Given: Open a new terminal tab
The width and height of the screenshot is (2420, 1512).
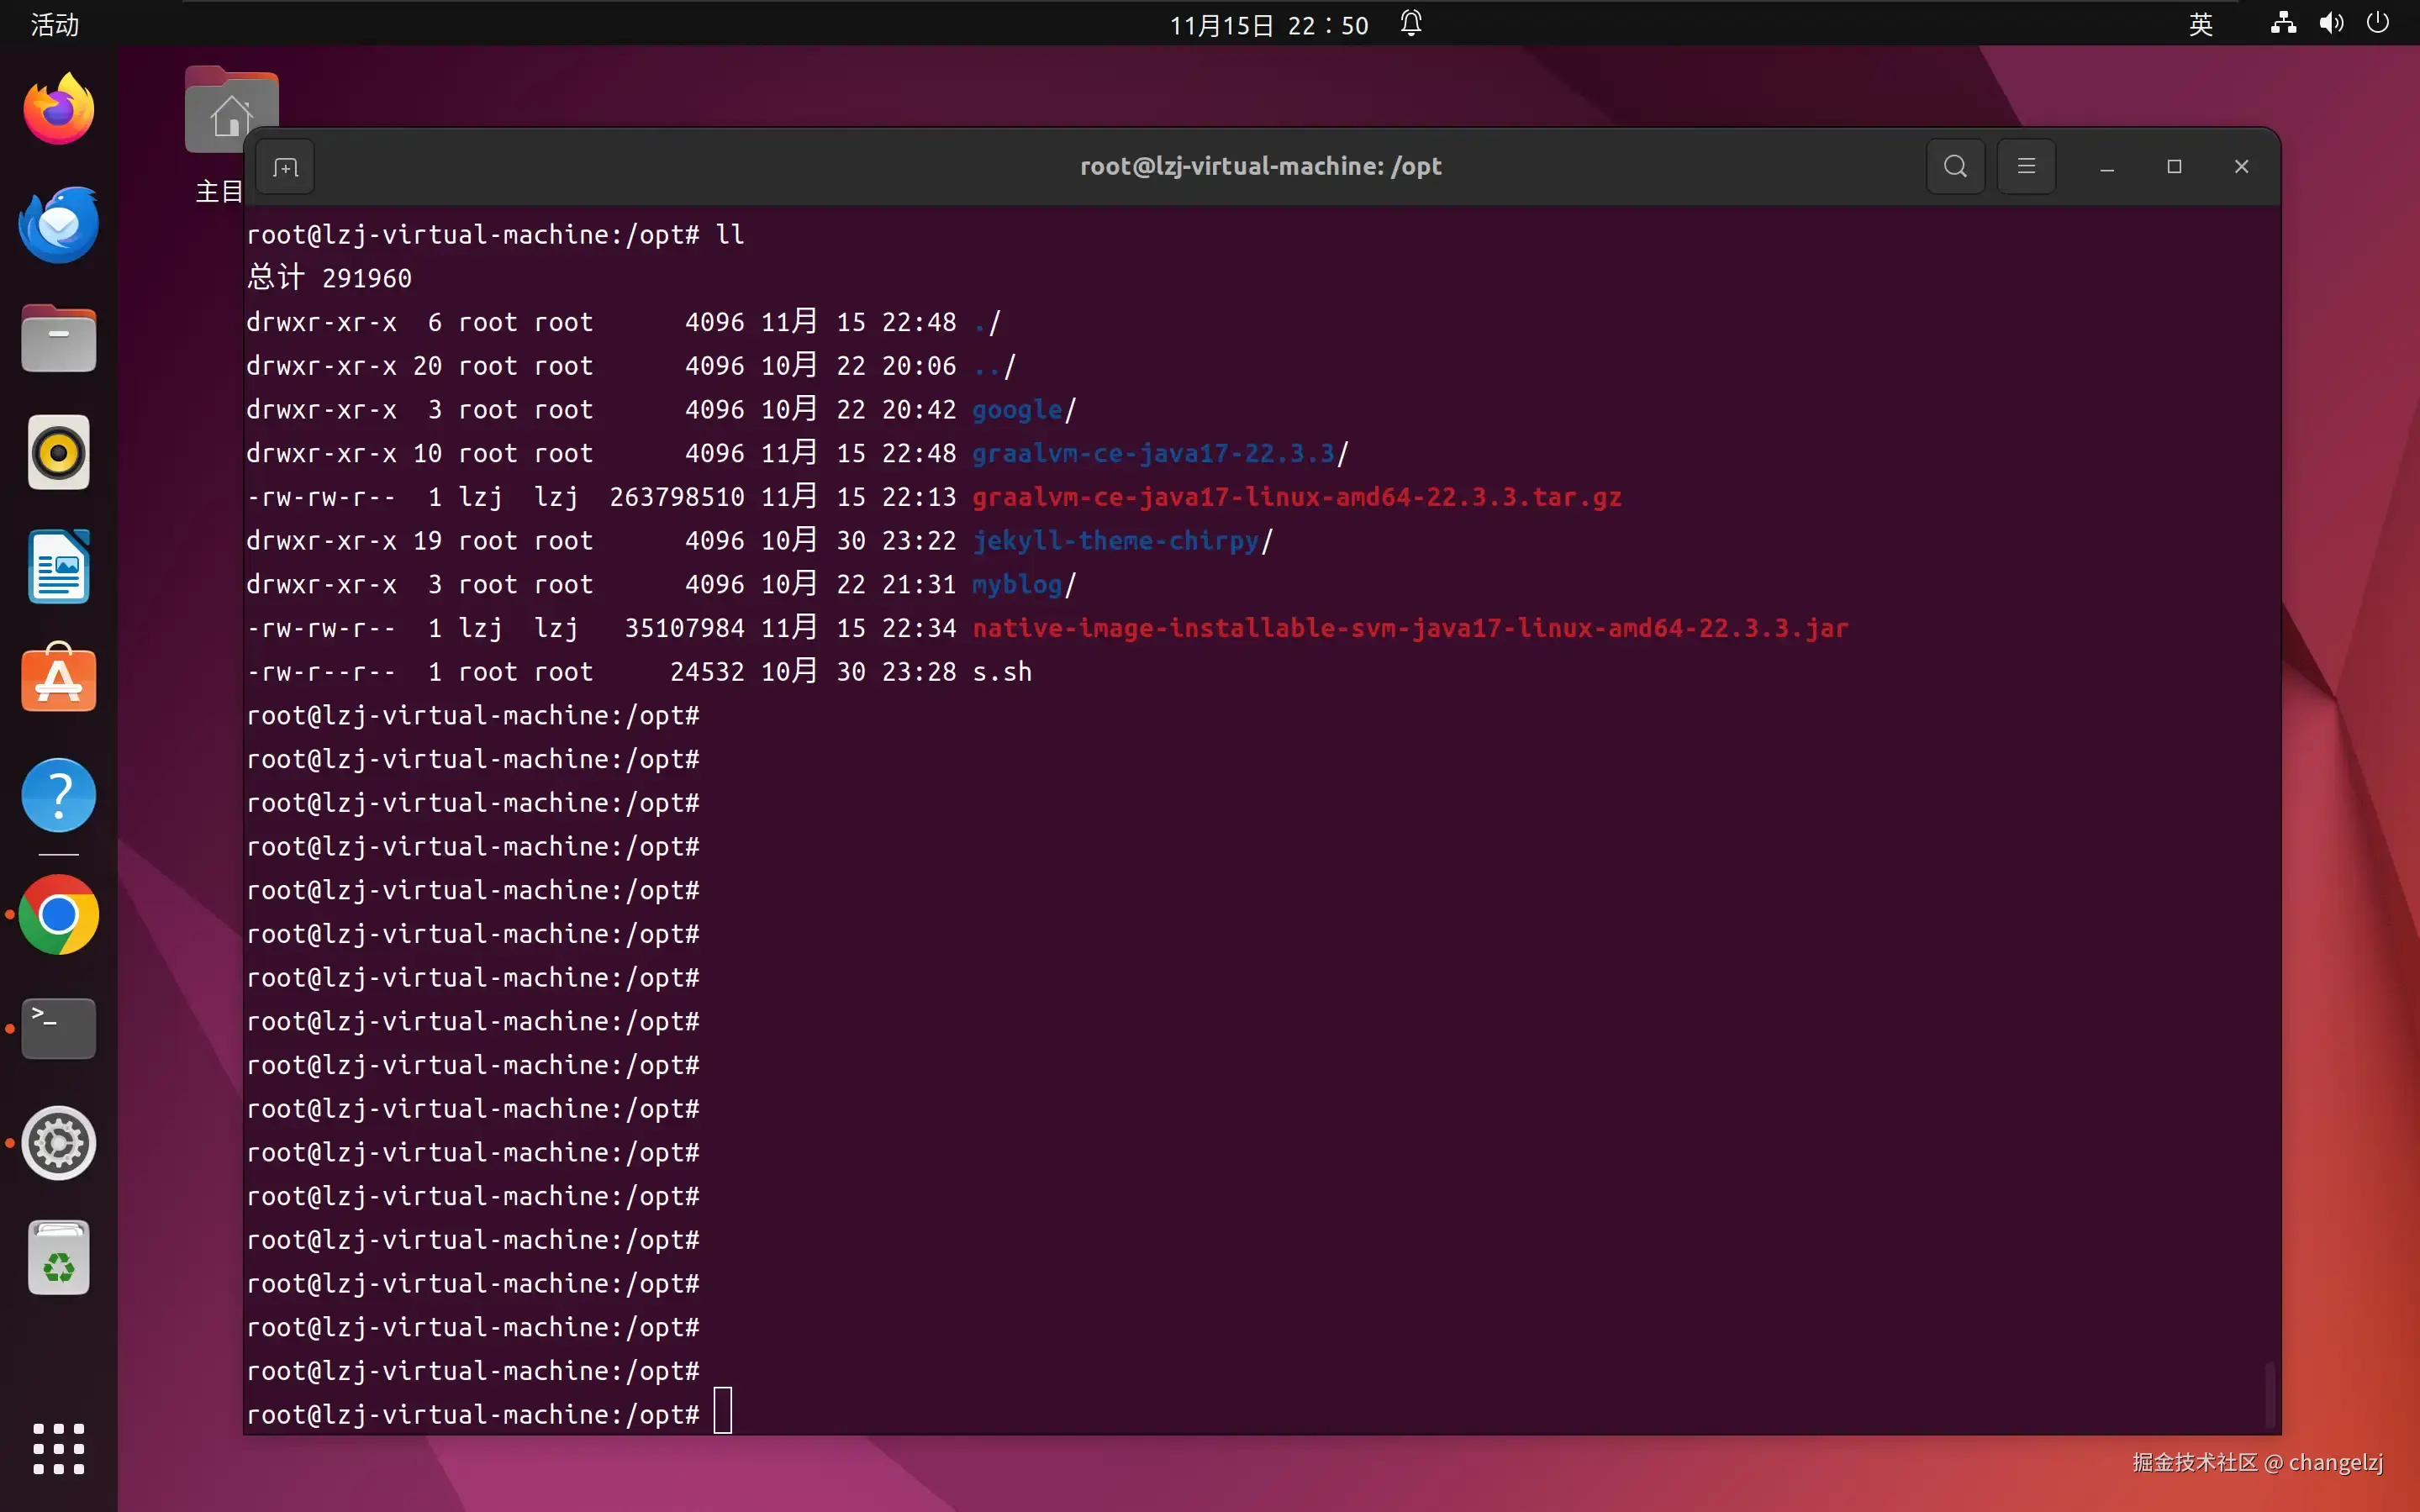Looking at the screenshot, I should [285, 167].
